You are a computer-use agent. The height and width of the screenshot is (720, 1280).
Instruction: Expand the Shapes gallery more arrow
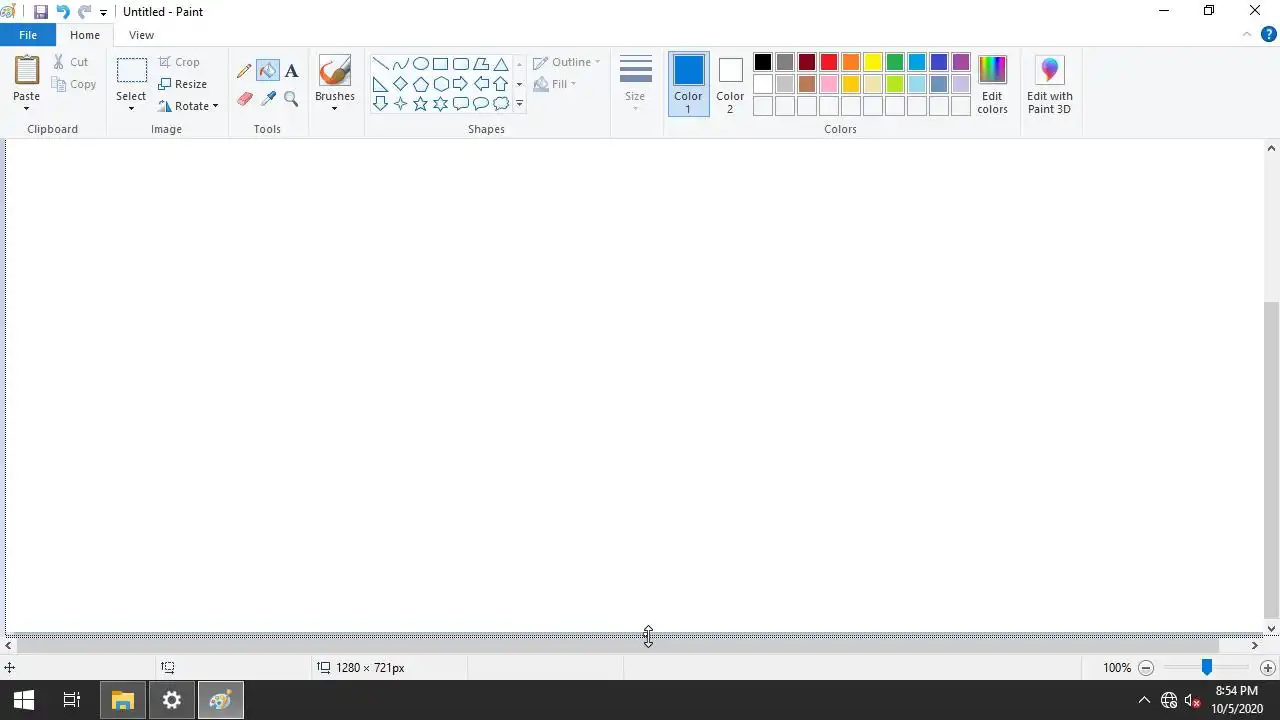pyautogui.click(x=519, y=103)
